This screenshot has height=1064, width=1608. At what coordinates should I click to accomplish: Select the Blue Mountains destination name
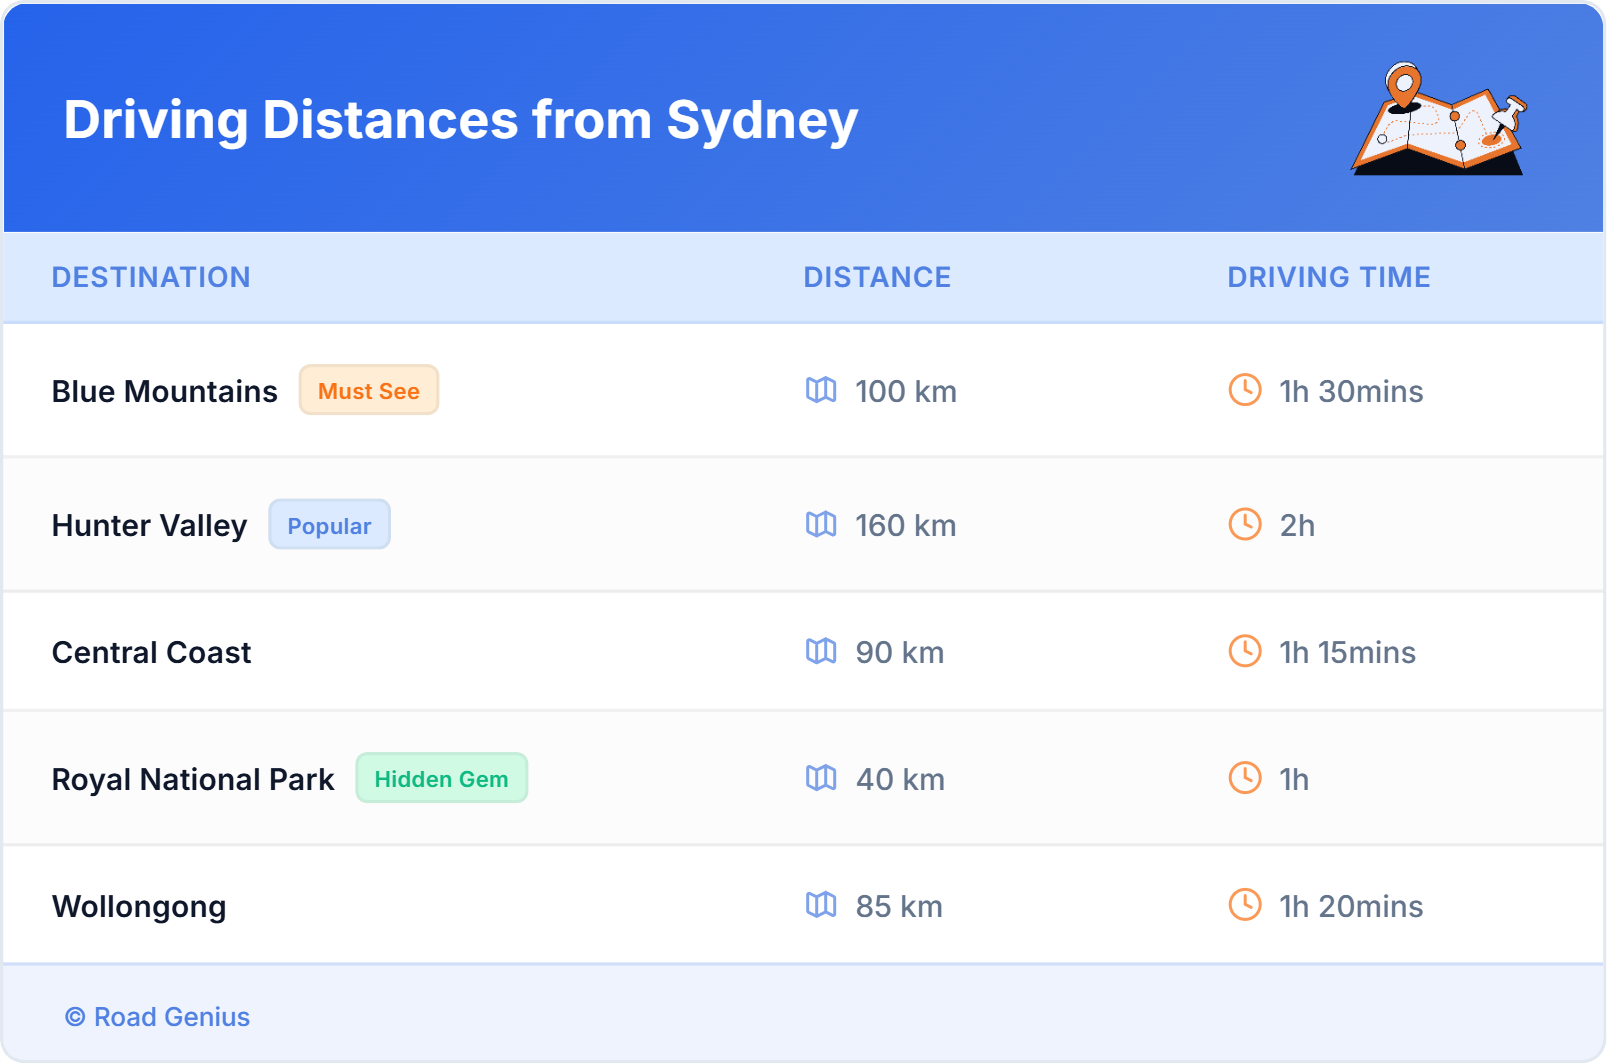164,391
